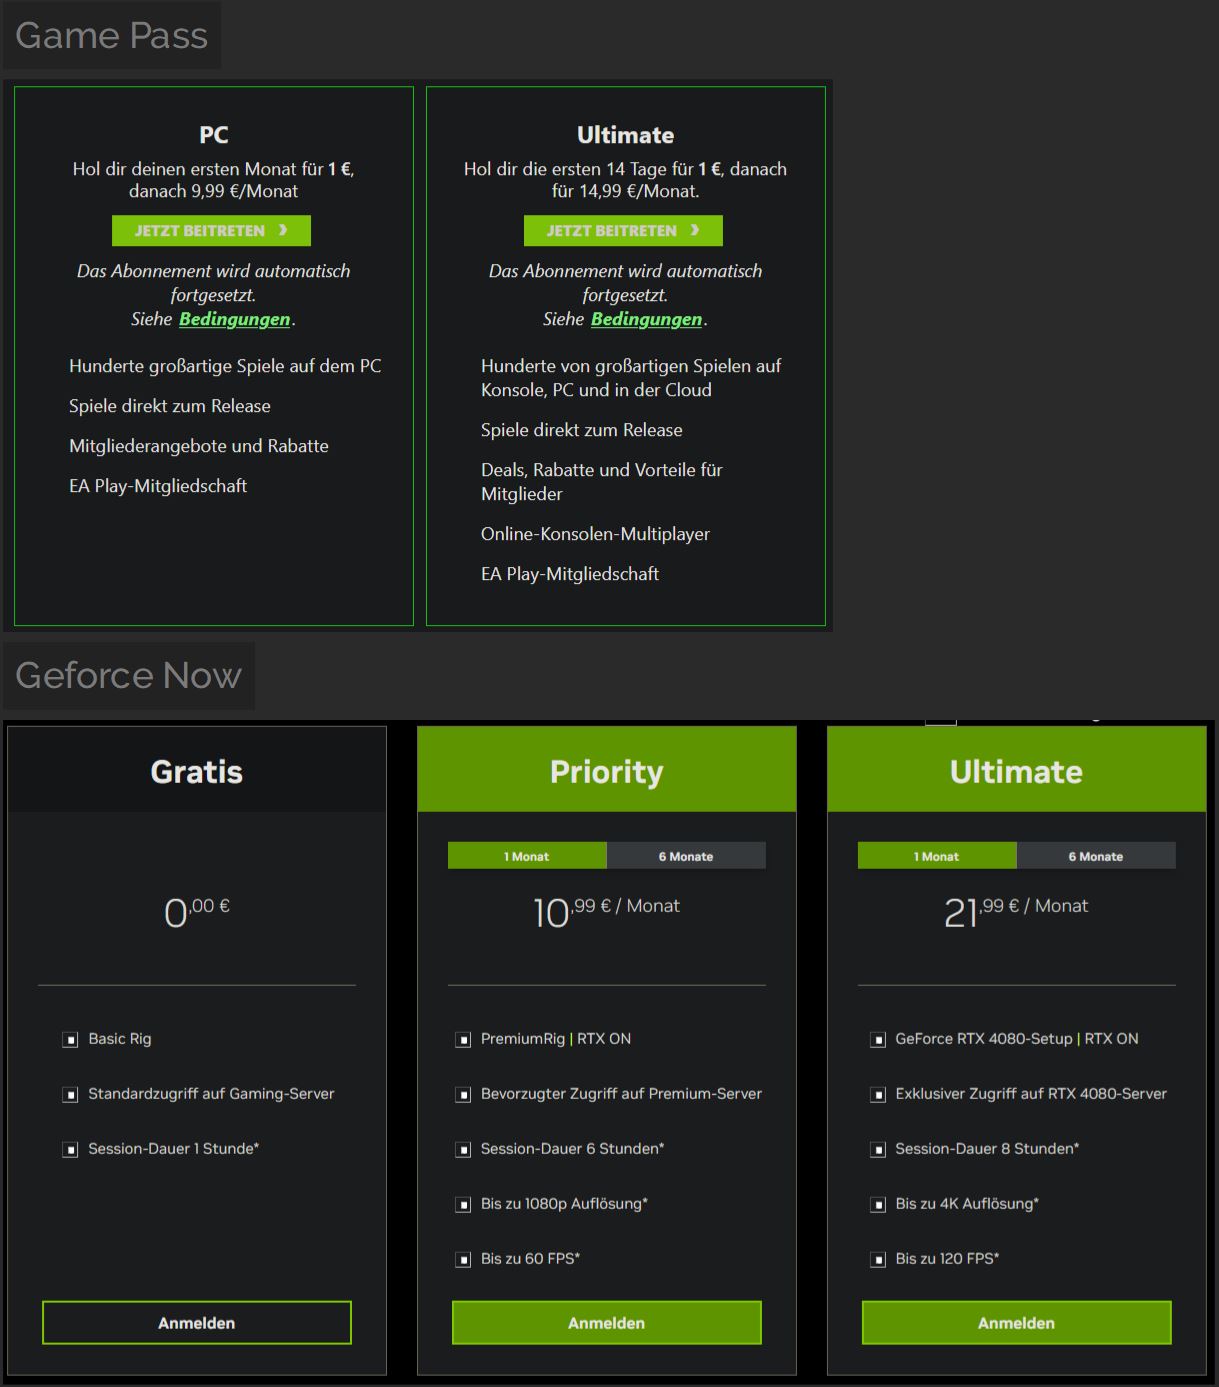Click 'Mitgliederangebote und Rabatte'
Screen dimensions: 1219x1387
click(199, 446)
